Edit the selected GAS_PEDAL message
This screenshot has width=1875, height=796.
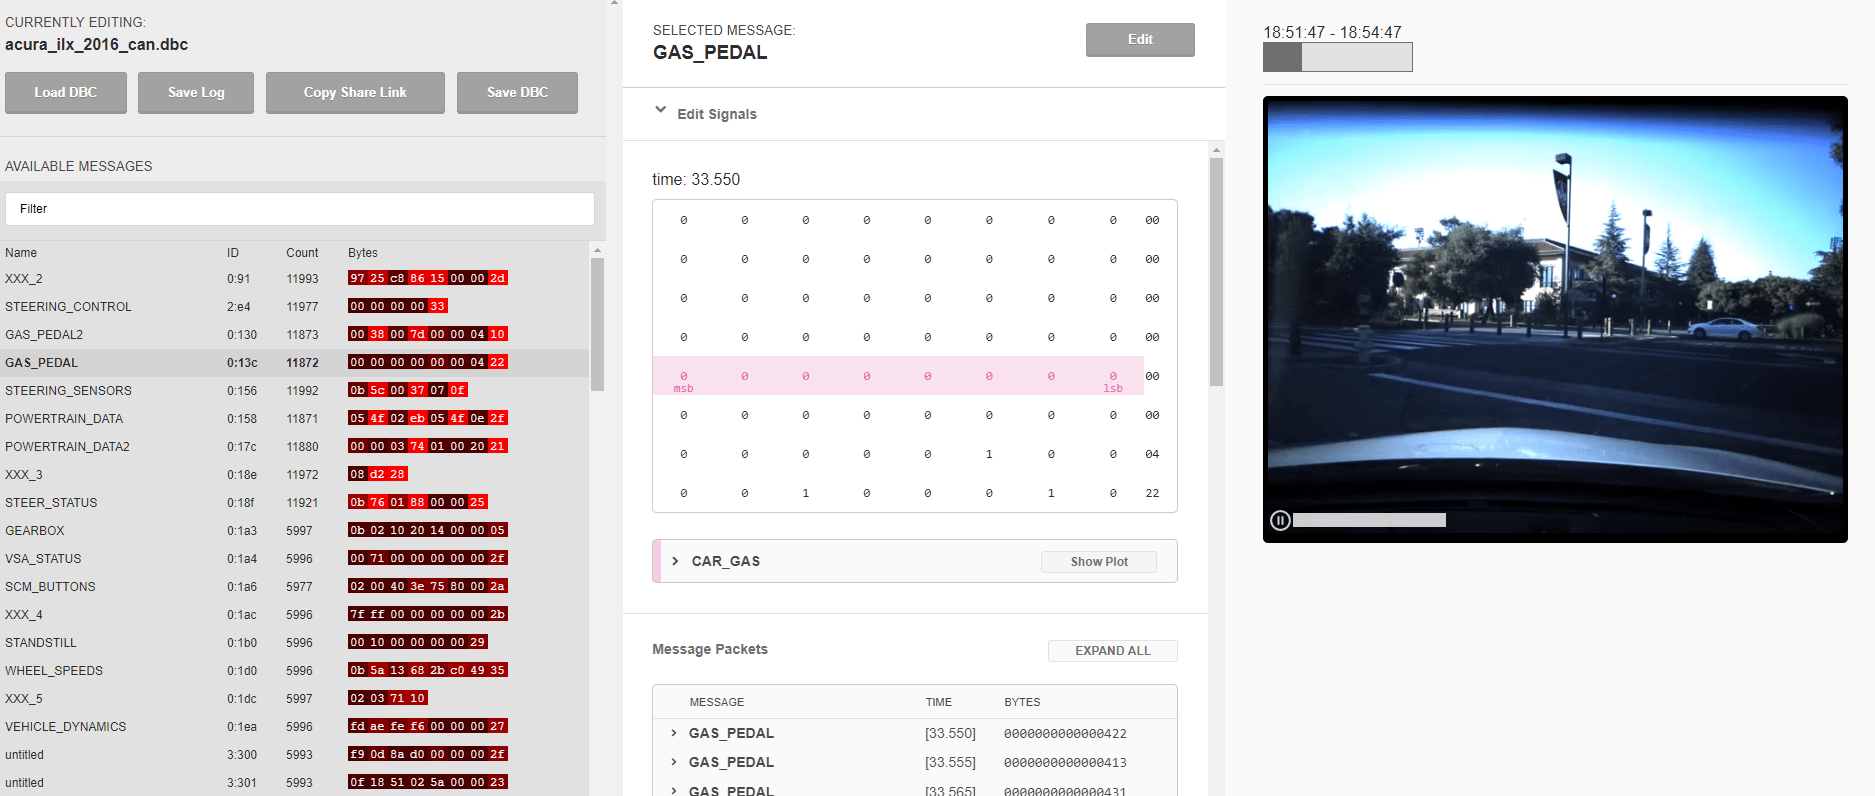[1140, 39]
